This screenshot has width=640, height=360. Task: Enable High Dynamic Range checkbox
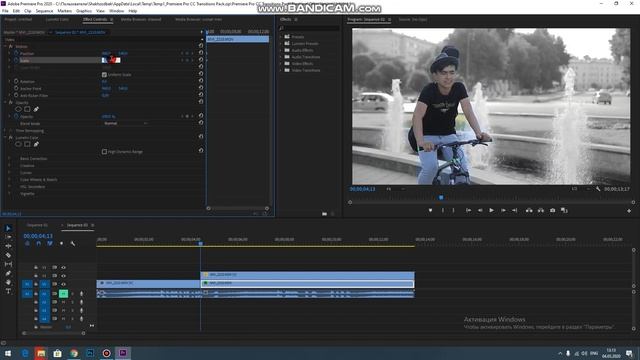coord(104,152)
